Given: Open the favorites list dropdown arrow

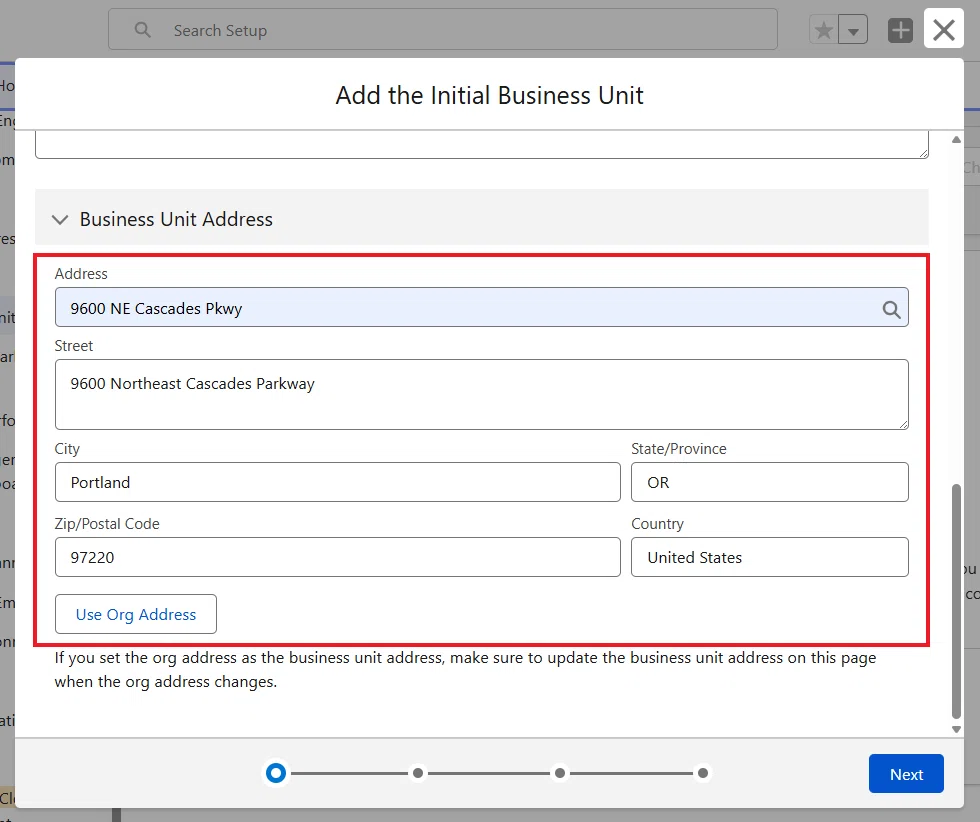Looking at the screenshot, I should click(853, 30).
